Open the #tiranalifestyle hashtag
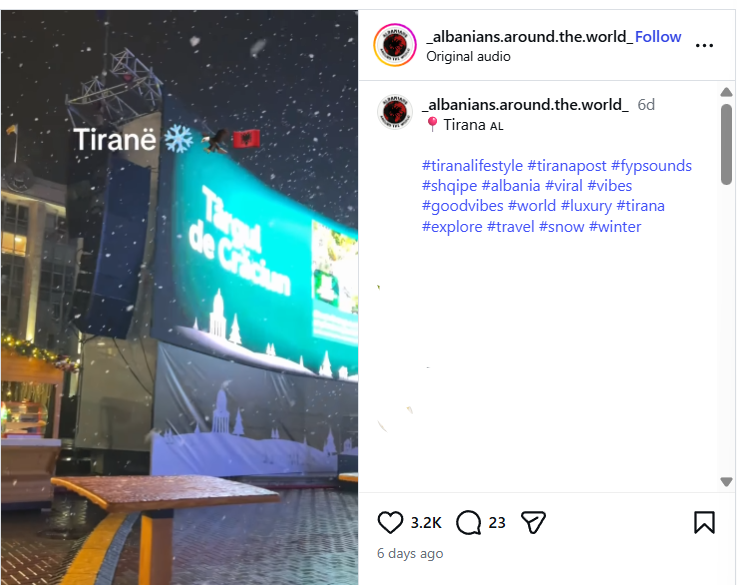 pos(472,166)
